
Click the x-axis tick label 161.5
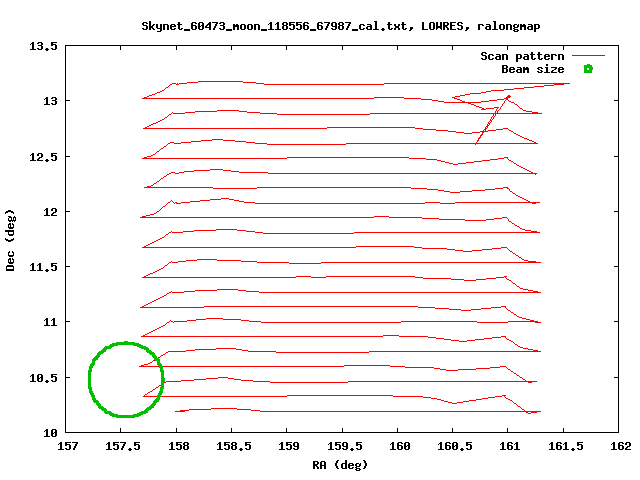(x=566, y=446)
